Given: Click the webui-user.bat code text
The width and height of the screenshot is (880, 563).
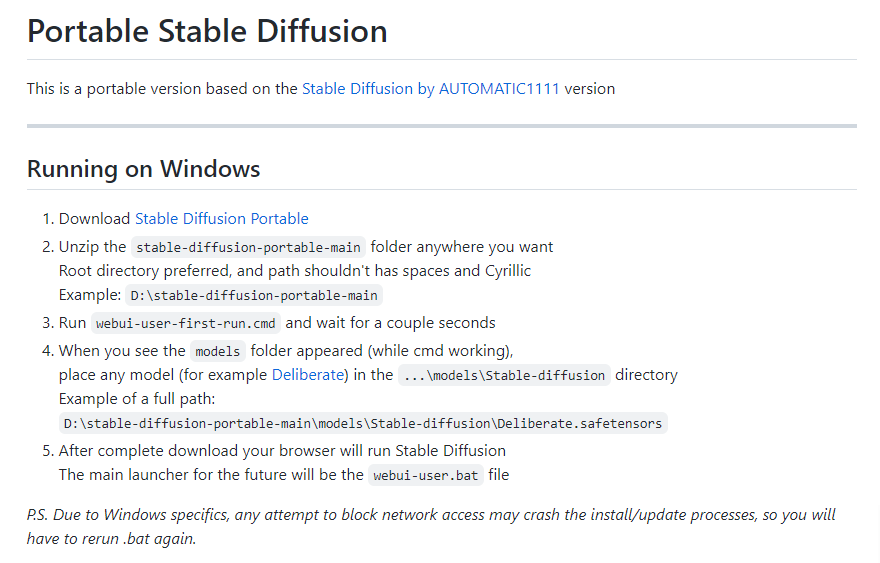Looking at the screenshot, I should coord(425,475).
